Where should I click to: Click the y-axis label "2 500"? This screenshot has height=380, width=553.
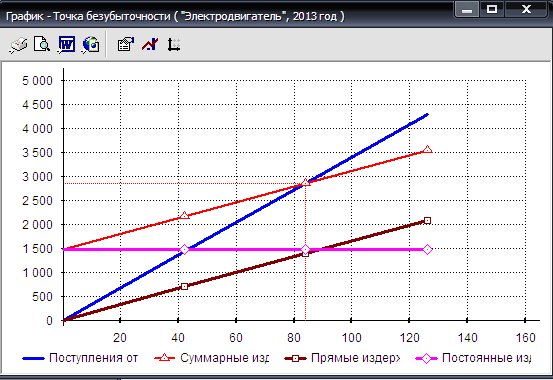coord(37,201)
